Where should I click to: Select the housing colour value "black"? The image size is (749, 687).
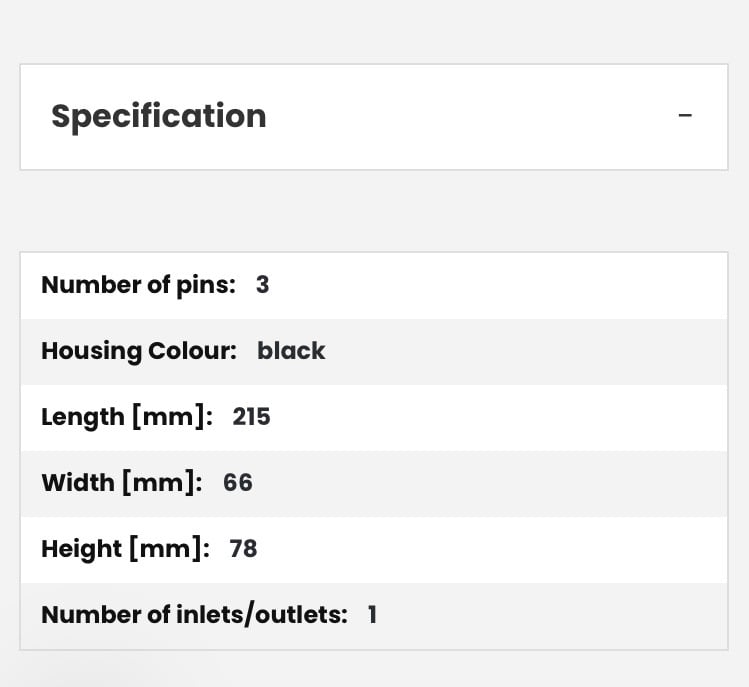(291, 351)
